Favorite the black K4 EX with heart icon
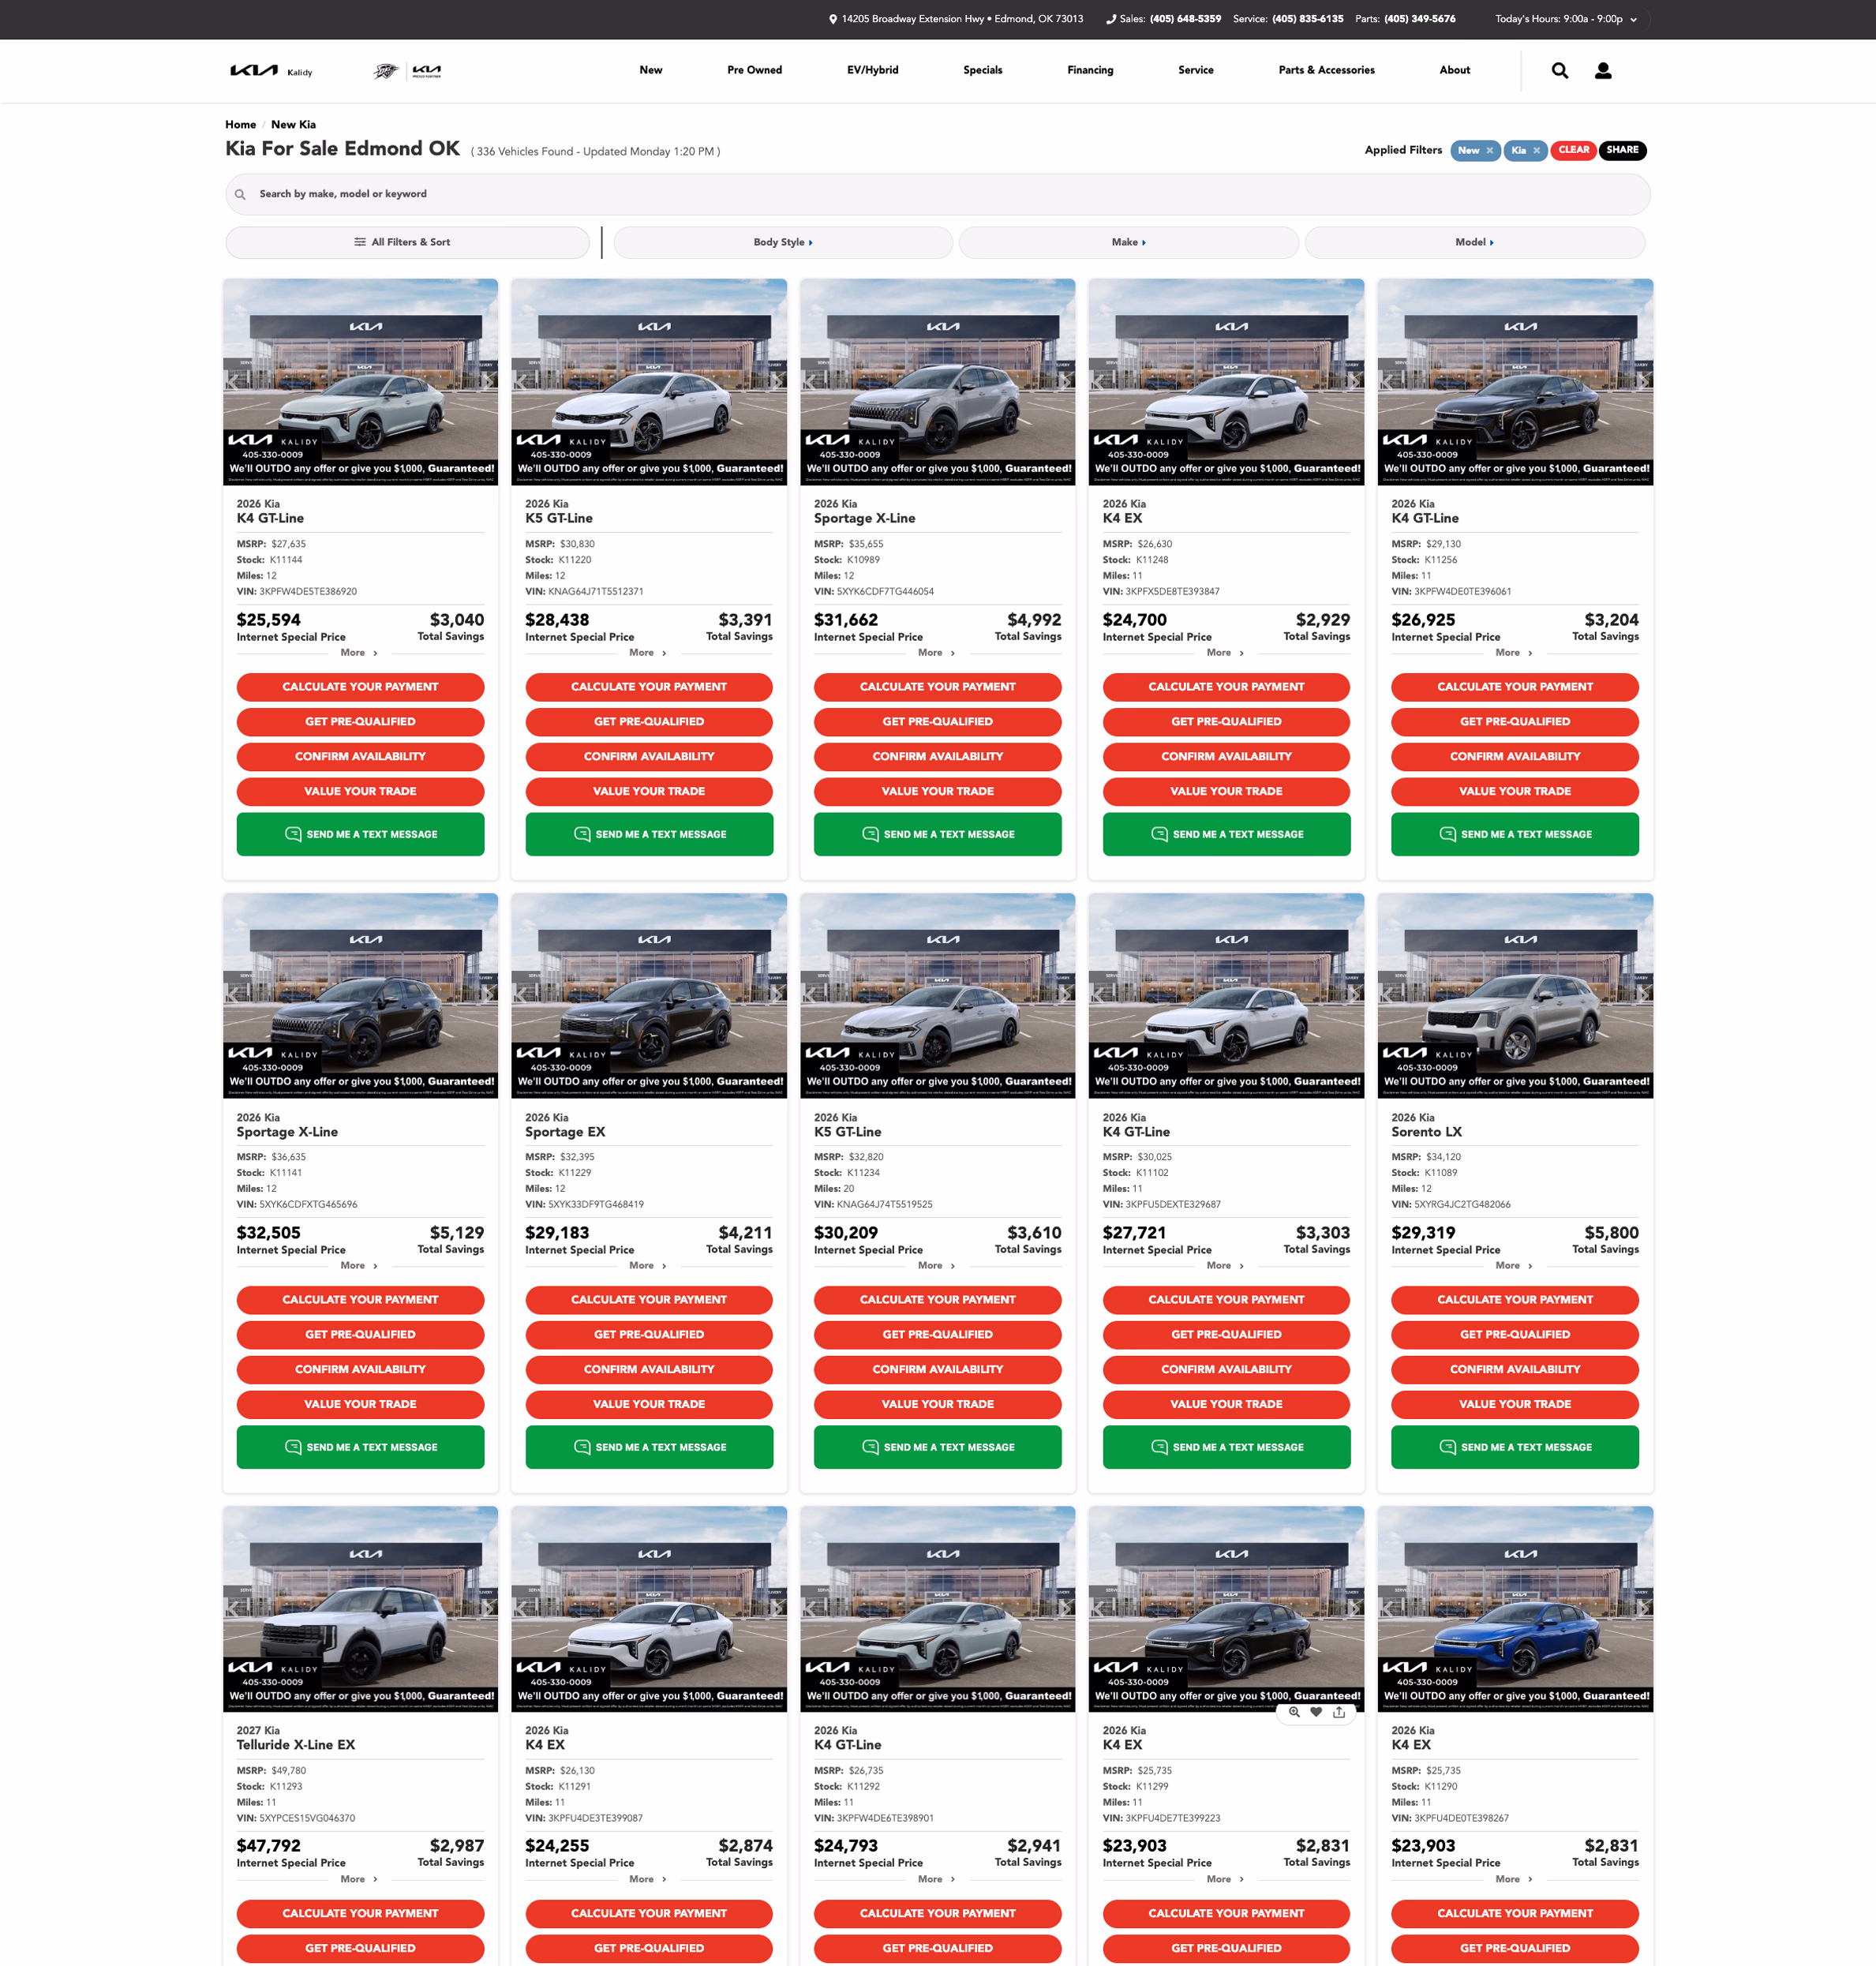The height and width of the screenshot is (1966, 1876). (1316, 1712)
